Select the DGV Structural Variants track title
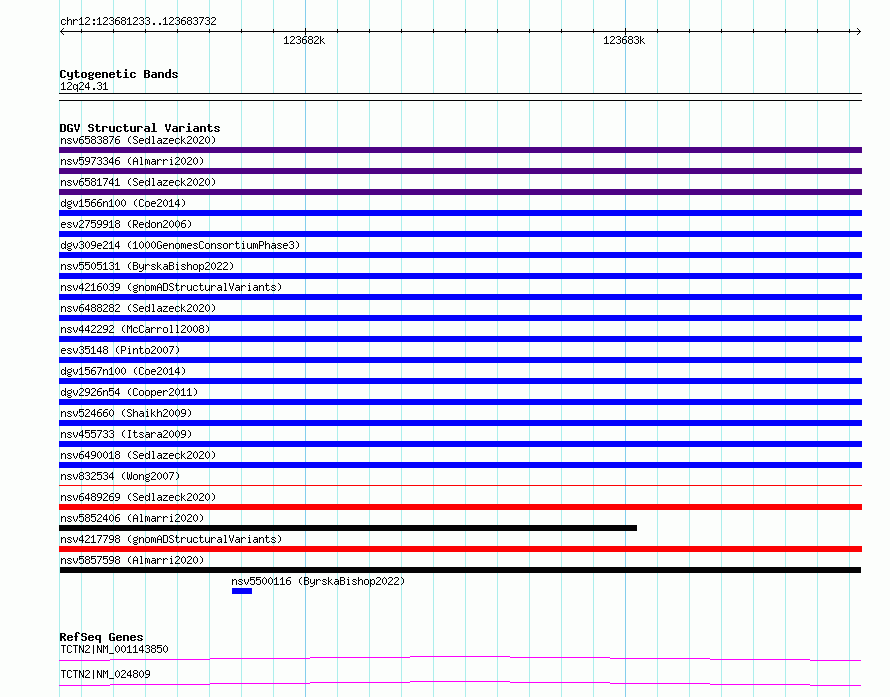 (x=140, y=128)
